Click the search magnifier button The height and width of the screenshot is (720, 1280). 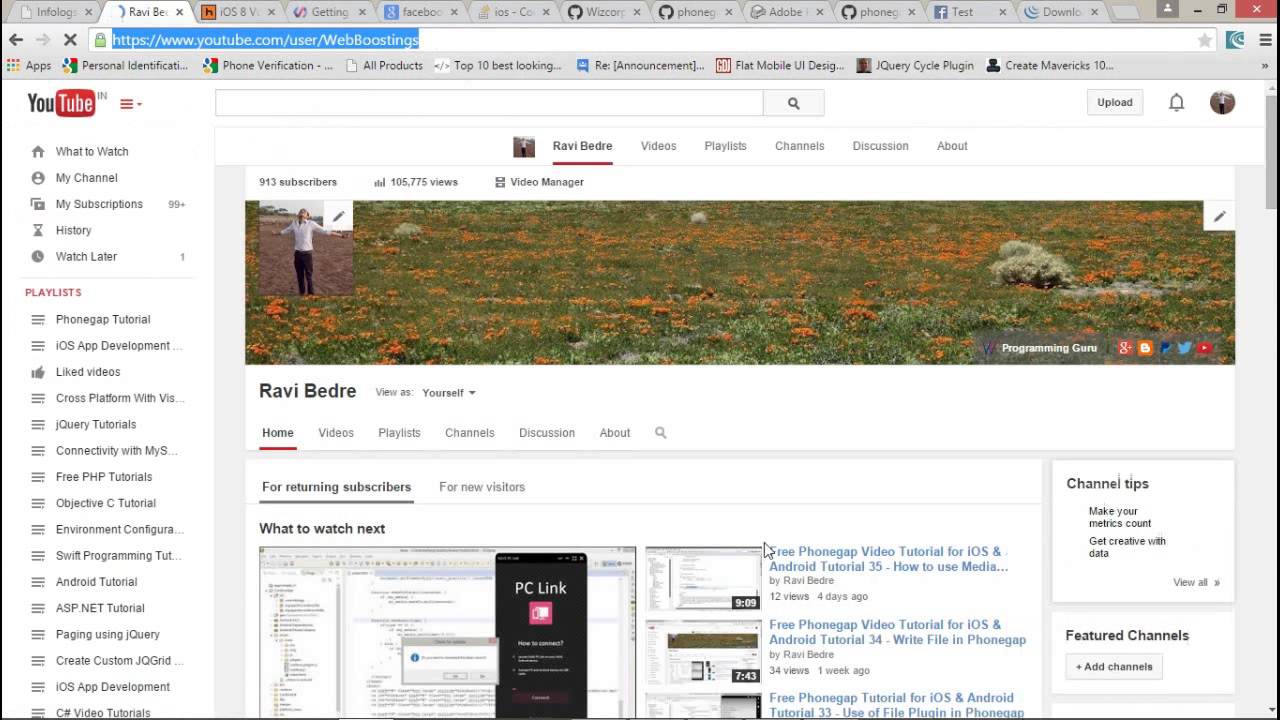793,103
